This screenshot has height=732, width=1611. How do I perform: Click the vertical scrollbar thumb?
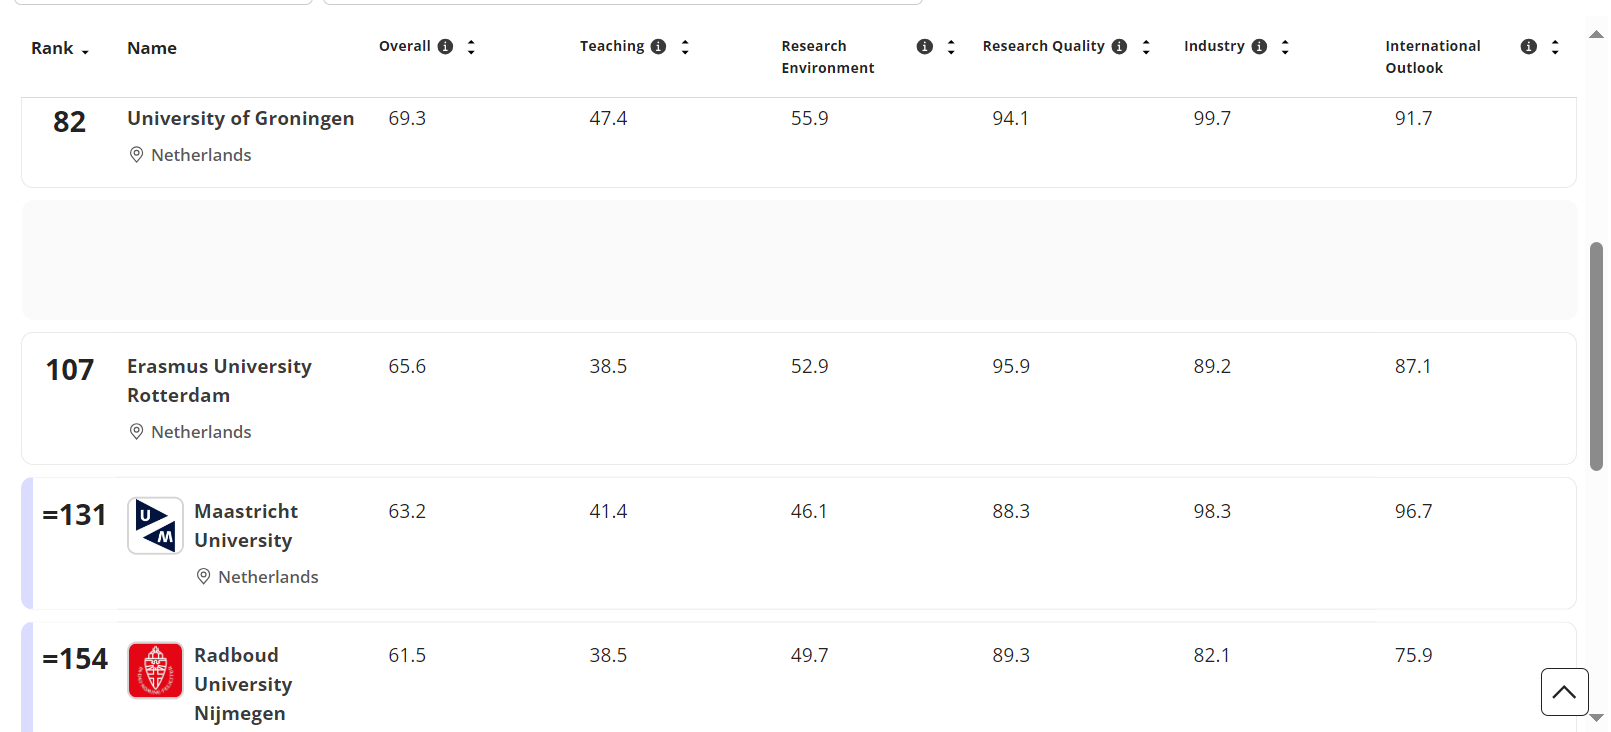tap(1596, 355)
